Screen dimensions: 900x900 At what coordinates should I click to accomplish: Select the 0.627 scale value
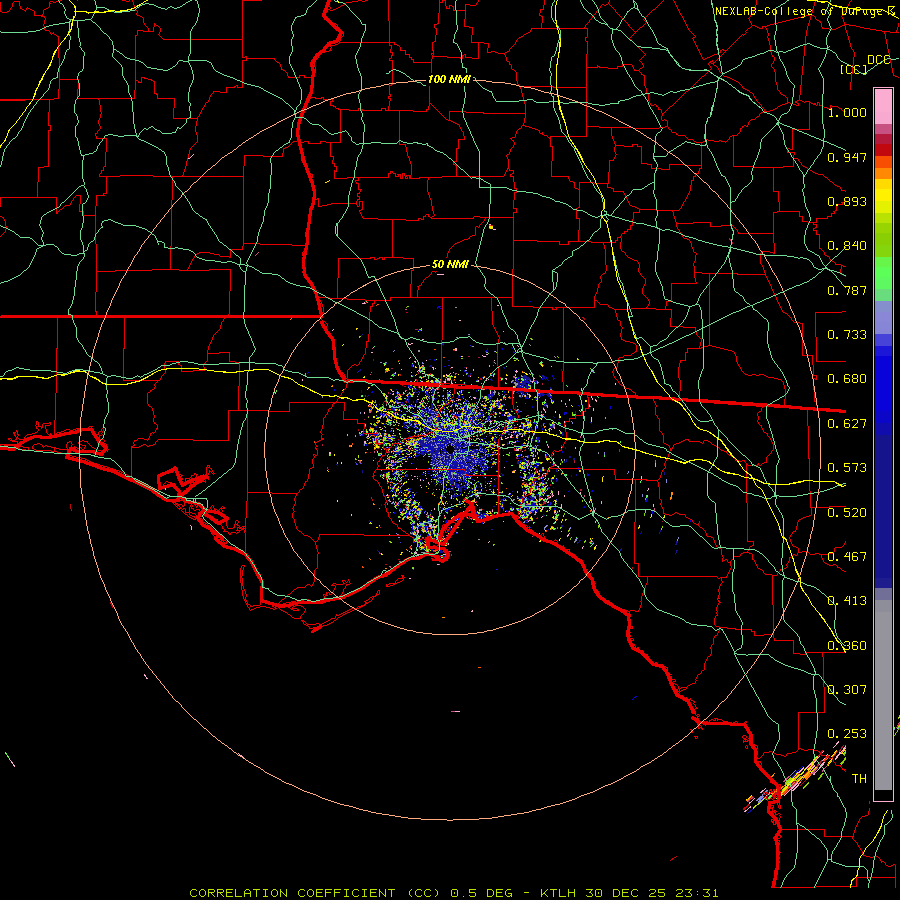(847, 423)
